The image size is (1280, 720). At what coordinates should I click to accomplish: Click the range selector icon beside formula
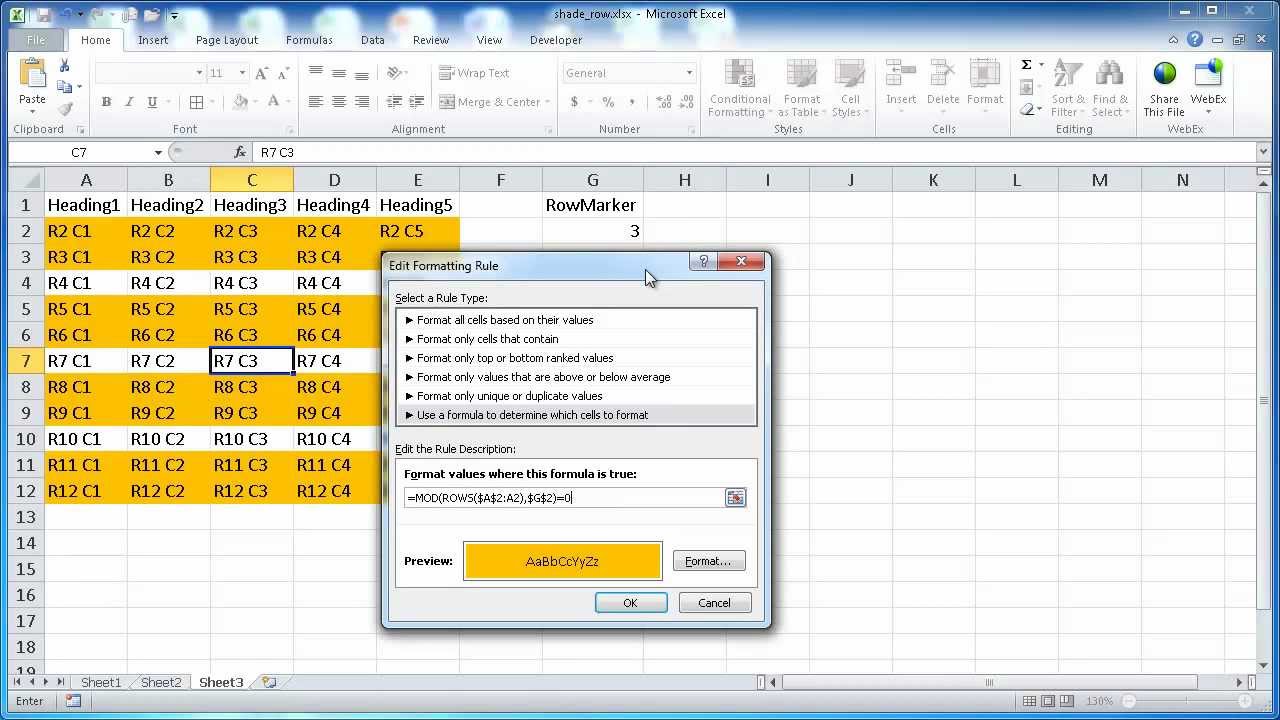pyautogui.click(x=735, y=498)
